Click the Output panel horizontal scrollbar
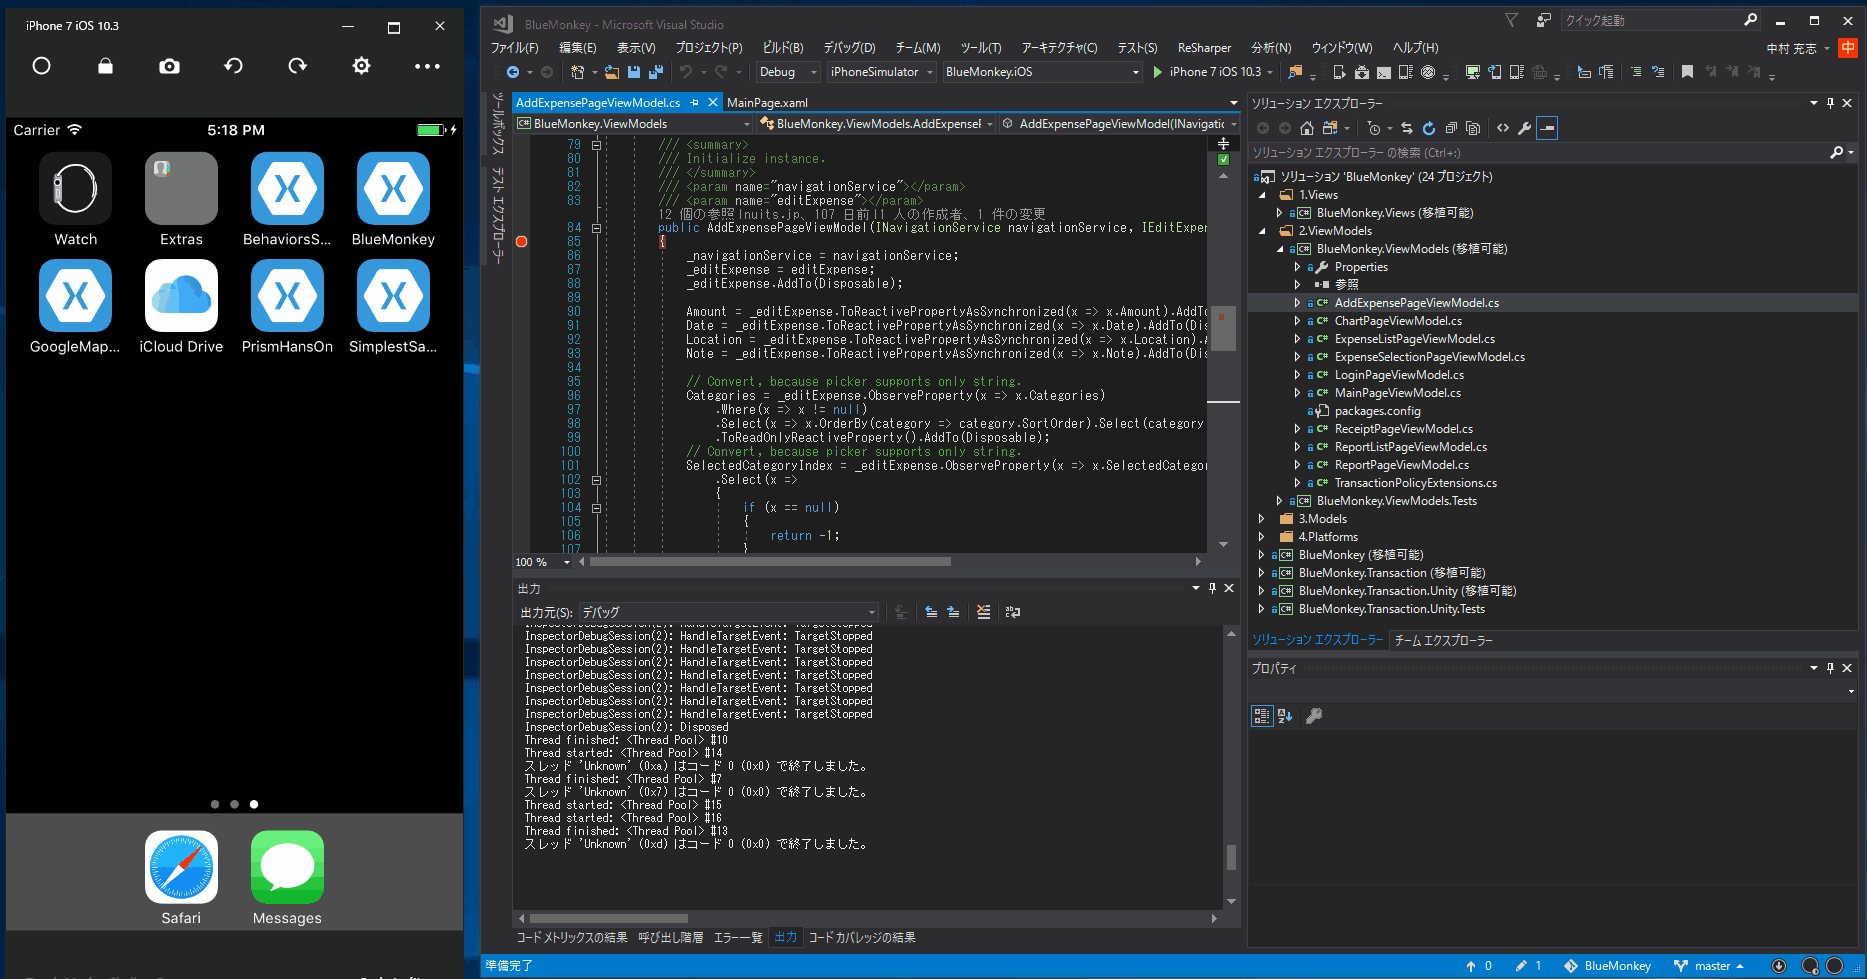The width and height of the screenshot is (1867, 979). 608,918
